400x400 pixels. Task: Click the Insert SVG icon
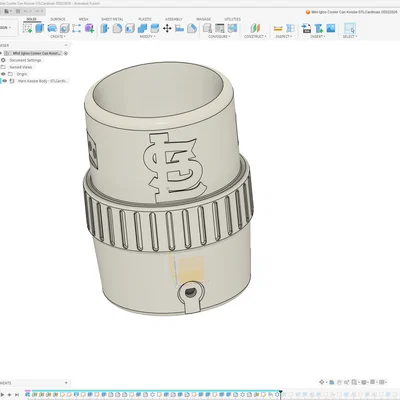click(306, 28)
